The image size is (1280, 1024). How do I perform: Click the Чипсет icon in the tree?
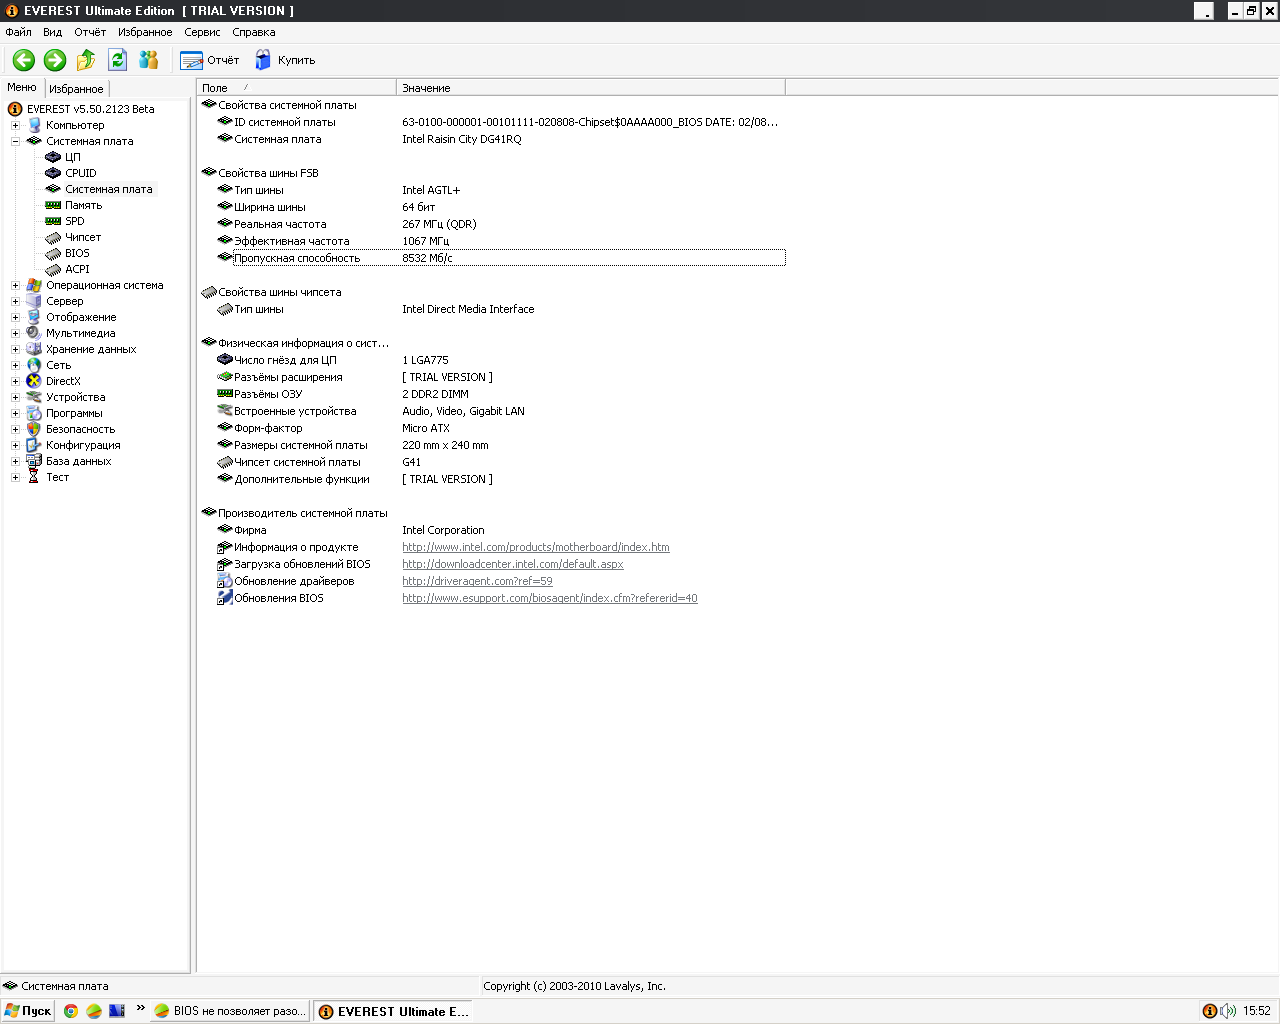click(53, 237)
